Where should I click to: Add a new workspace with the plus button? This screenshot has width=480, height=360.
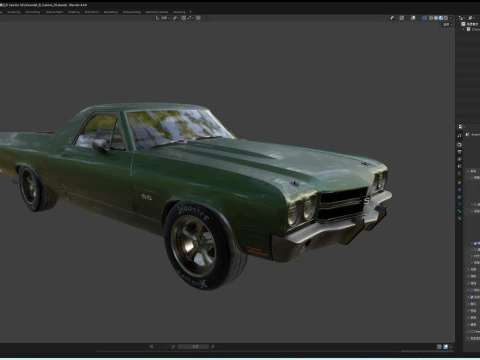point(191,12)
